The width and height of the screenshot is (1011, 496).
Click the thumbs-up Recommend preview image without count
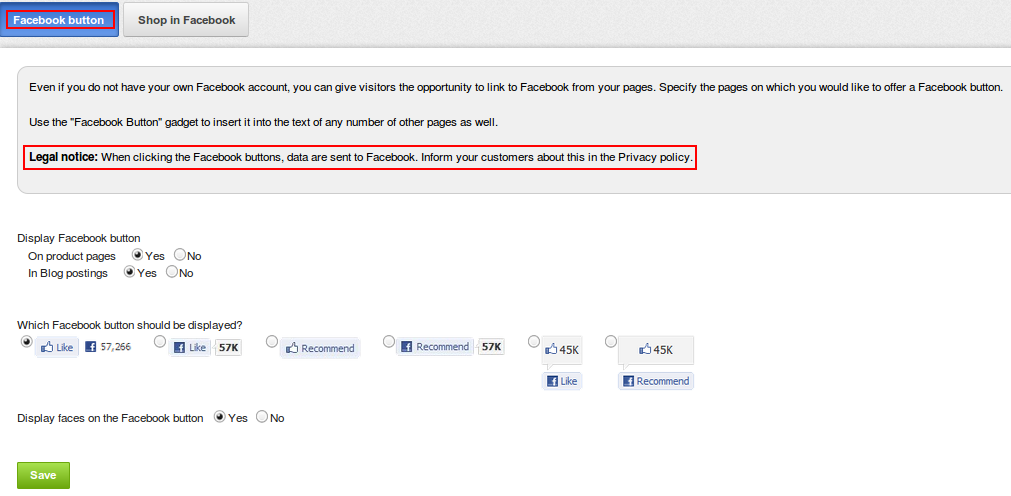pos(320,348)
